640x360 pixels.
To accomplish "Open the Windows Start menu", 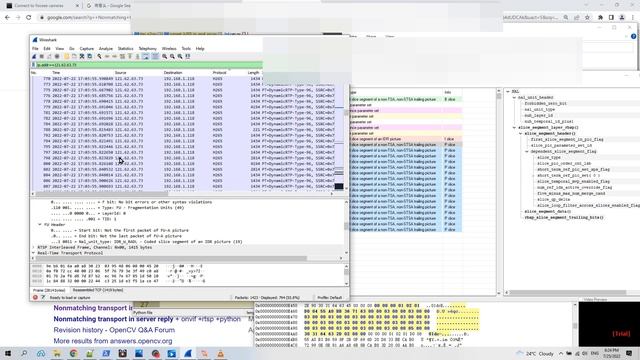I will click(8, 353).
